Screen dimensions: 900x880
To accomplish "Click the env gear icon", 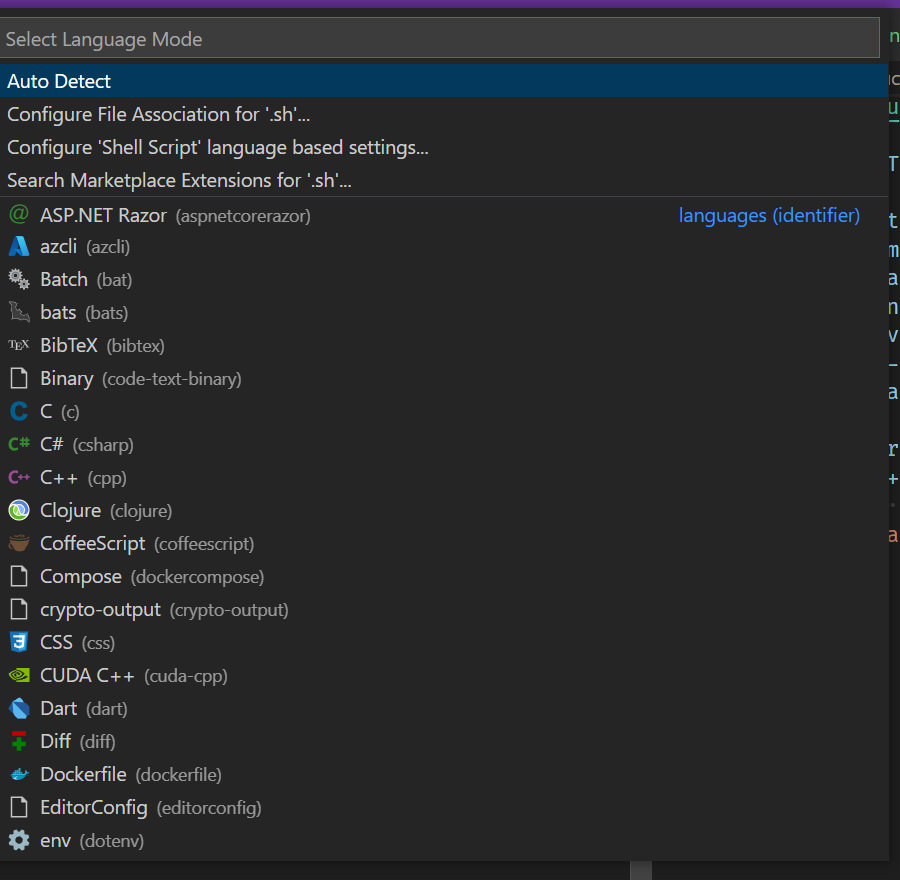I will tap(19, 840).
